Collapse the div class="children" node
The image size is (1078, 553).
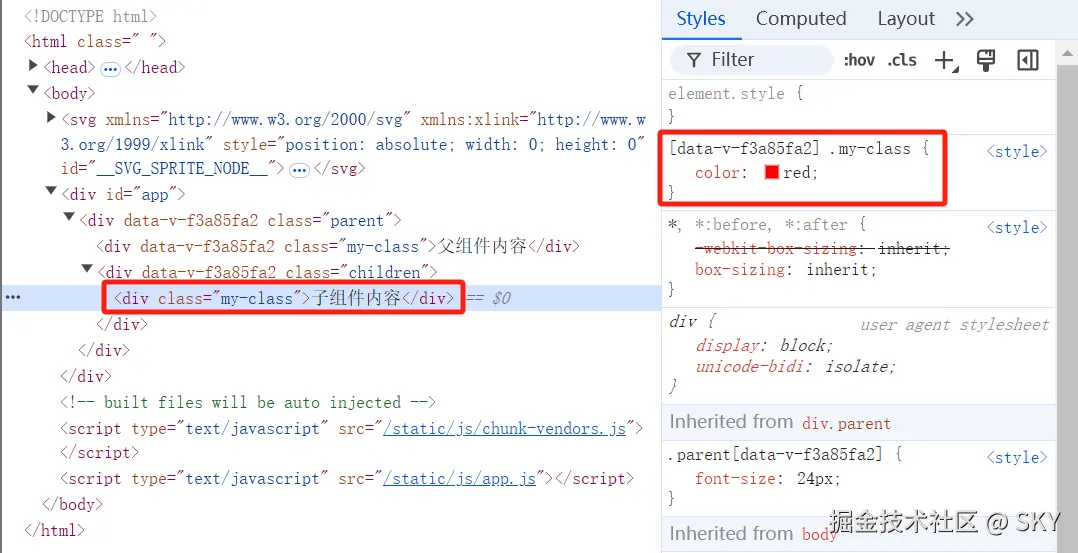(87, 268)
